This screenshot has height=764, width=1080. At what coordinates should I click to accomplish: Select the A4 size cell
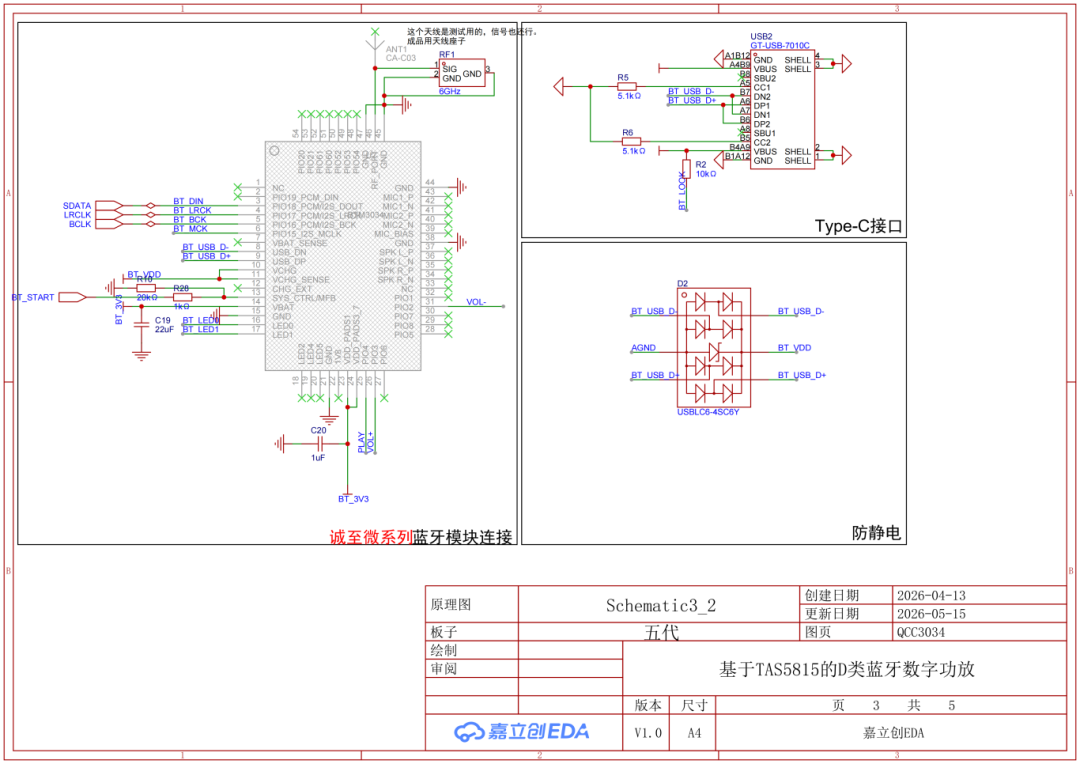(x=694, y=733)
